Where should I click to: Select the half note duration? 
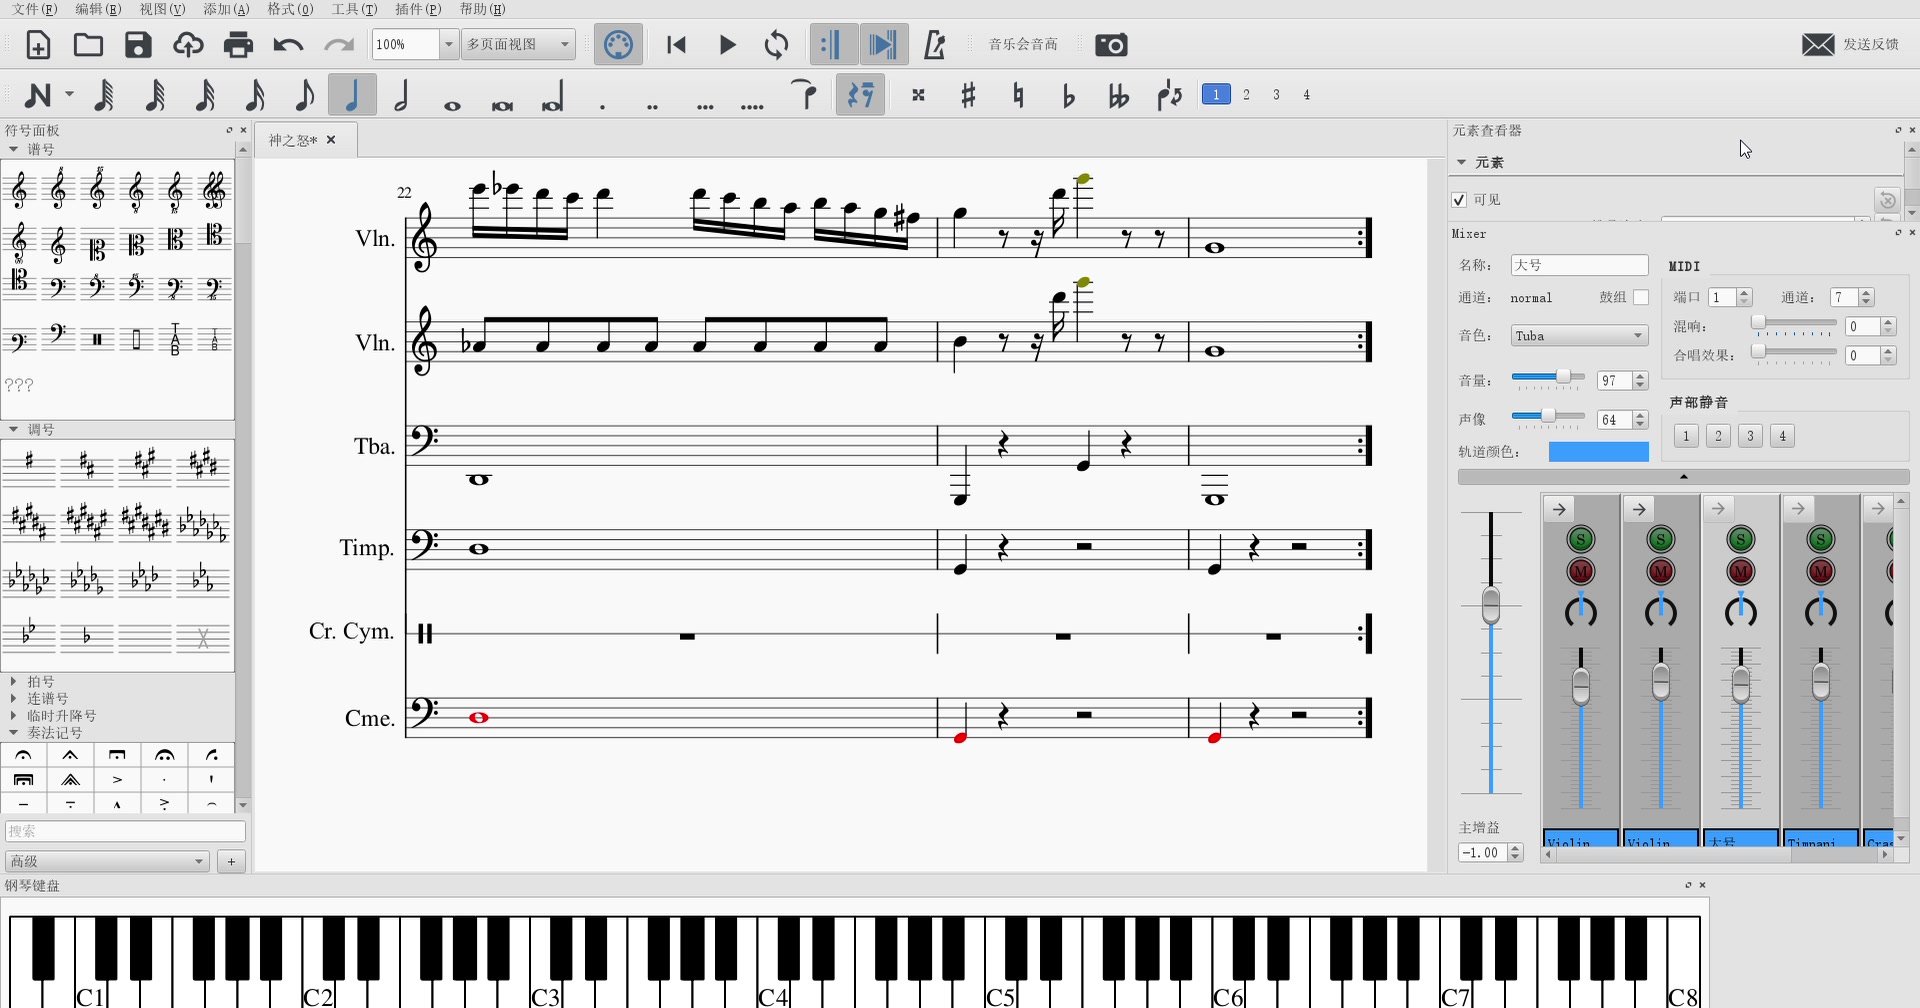[x=402, y=95]
